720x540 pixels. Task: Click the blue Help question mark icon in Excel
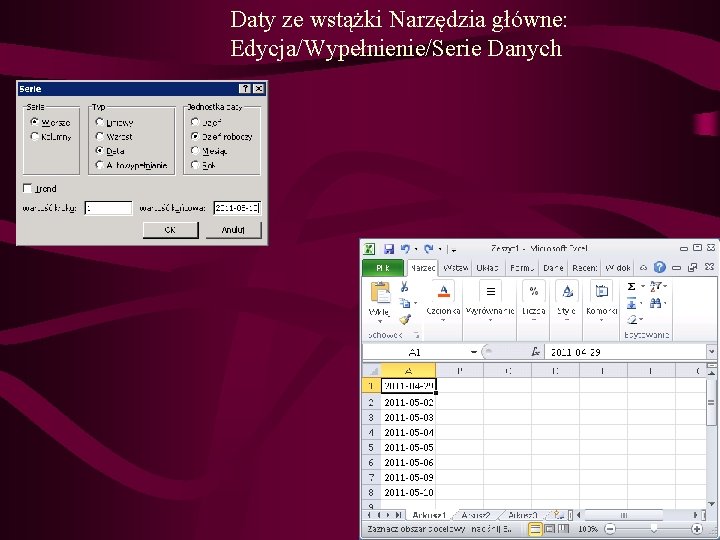(x=659, y=267)
